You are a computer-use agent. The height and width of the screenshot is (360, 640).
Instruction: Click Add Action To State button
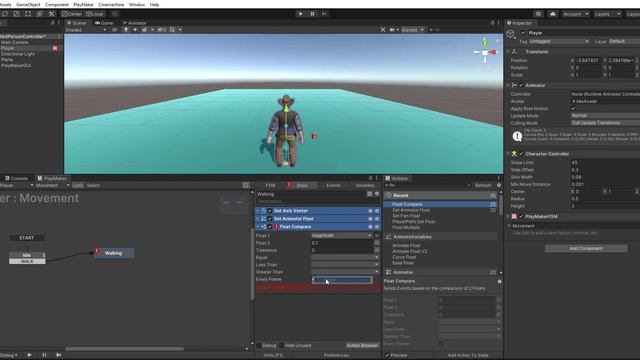point(468,356)
